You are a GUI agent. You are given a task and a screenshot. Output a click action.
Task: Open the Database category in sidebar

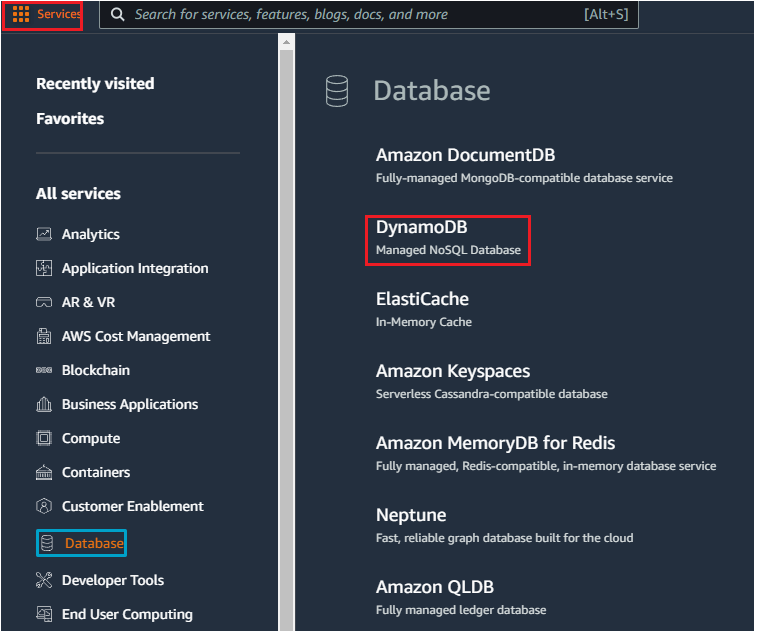94,543
